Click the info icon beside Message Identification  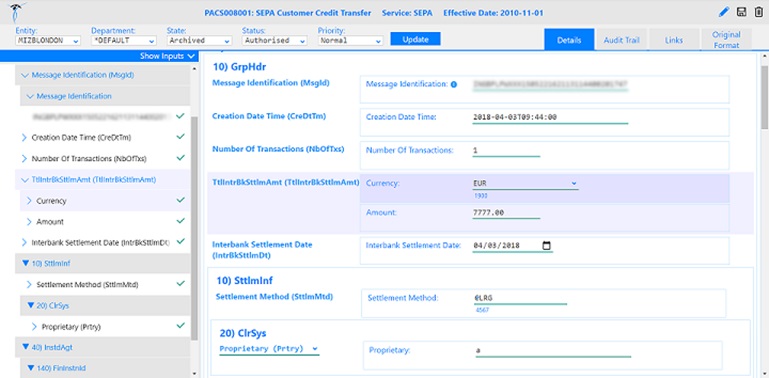click(454, 84)
